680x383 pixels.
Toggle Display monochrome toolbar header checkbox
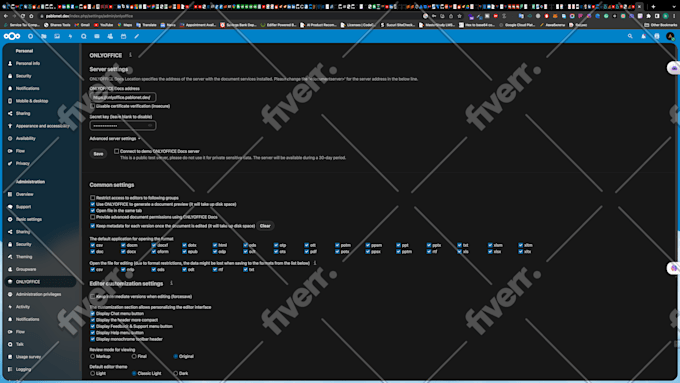(92, 339)
